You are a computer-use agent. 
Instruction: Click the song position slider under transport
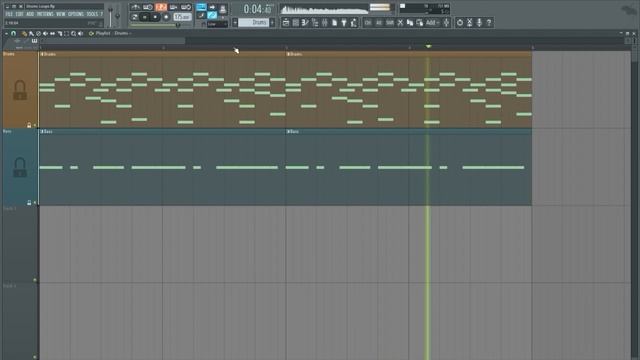click(x=161, y=25)
